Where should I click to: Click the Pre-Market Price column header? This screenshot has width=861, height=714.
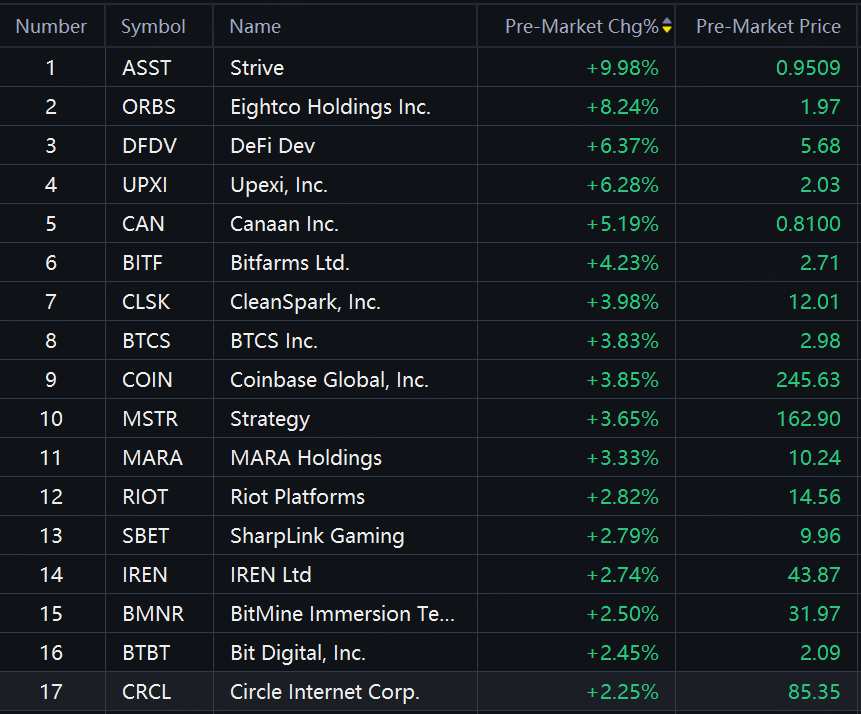pos(768,27)
